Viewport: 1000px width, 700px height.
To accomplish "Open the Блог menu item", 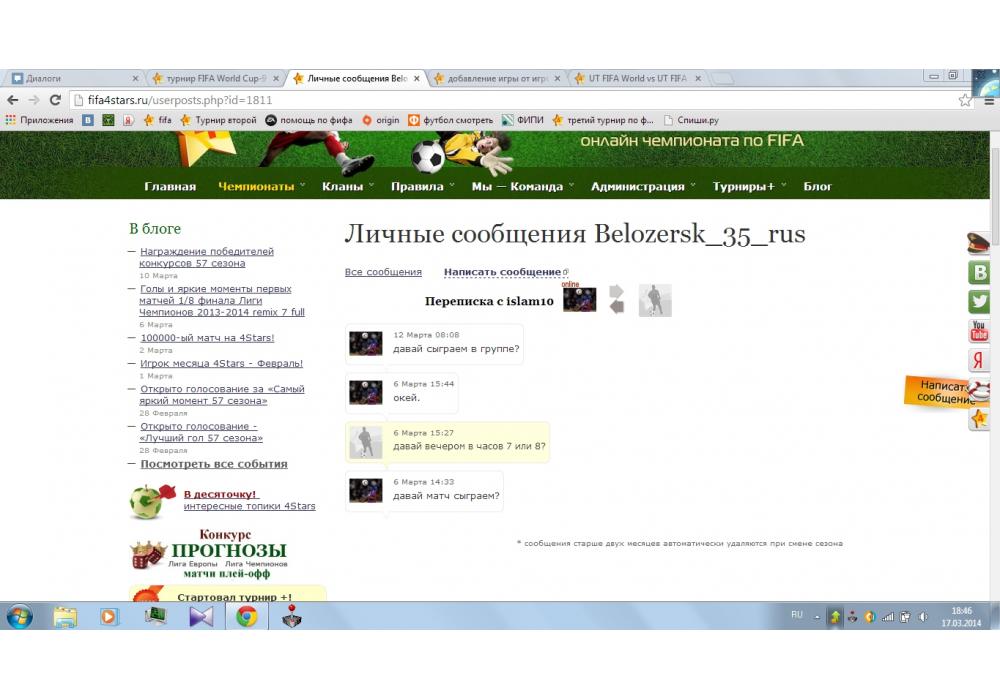I will coord(818,186).
